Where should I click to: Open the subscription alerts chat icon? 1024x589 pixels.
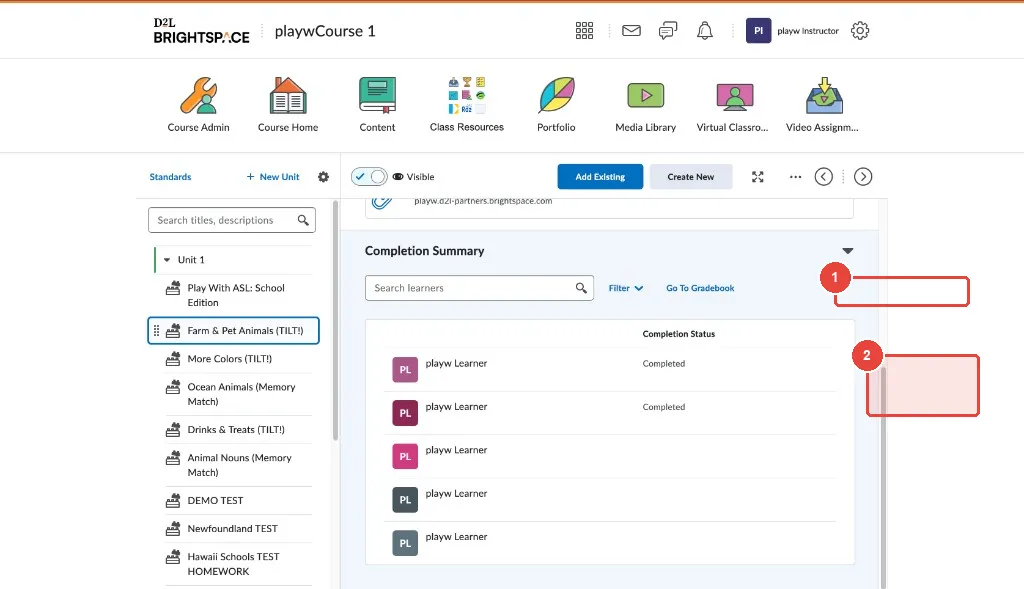coord(667,31)
